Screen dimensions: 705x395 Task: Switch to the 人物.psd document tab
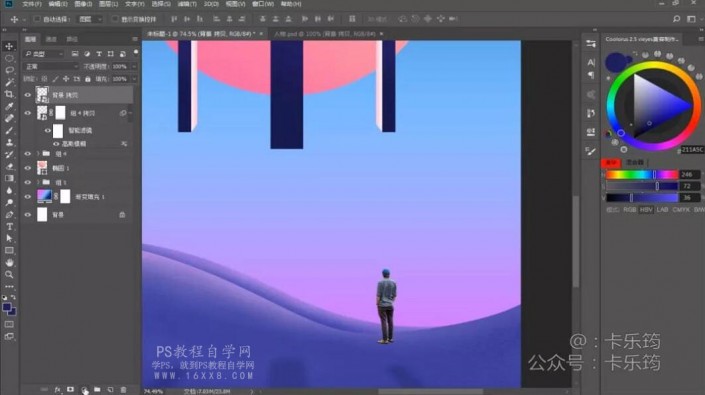325,34
